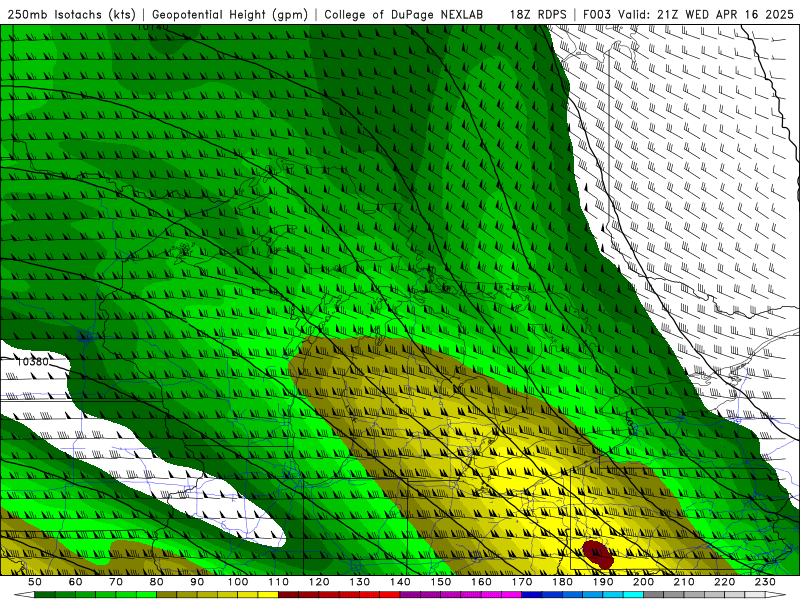This screenshot has height=600, width=800.
Task: Click the 190 label on the color scale
Action: (603, 582)
